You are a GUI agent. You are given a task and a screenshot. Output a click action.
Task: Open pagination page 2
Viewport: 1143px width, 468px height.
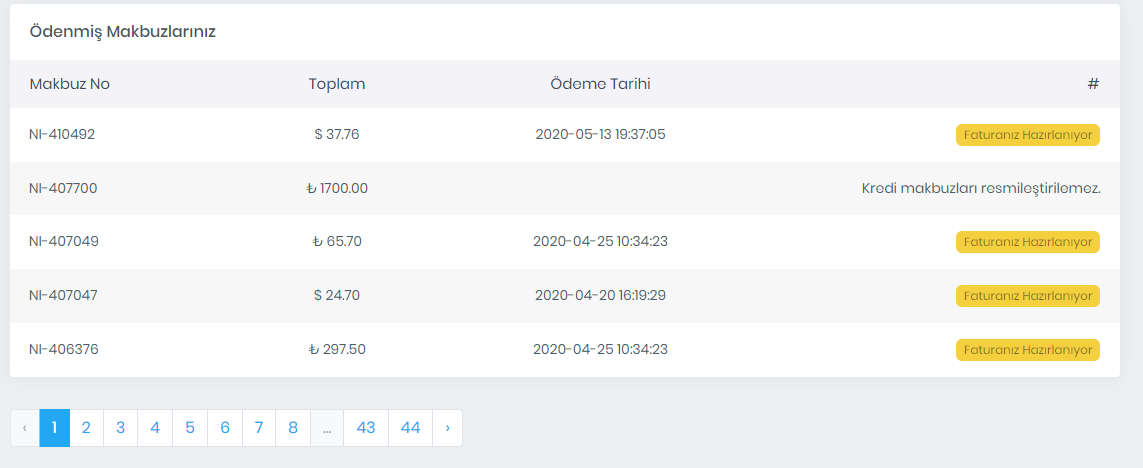pos(86,428)
